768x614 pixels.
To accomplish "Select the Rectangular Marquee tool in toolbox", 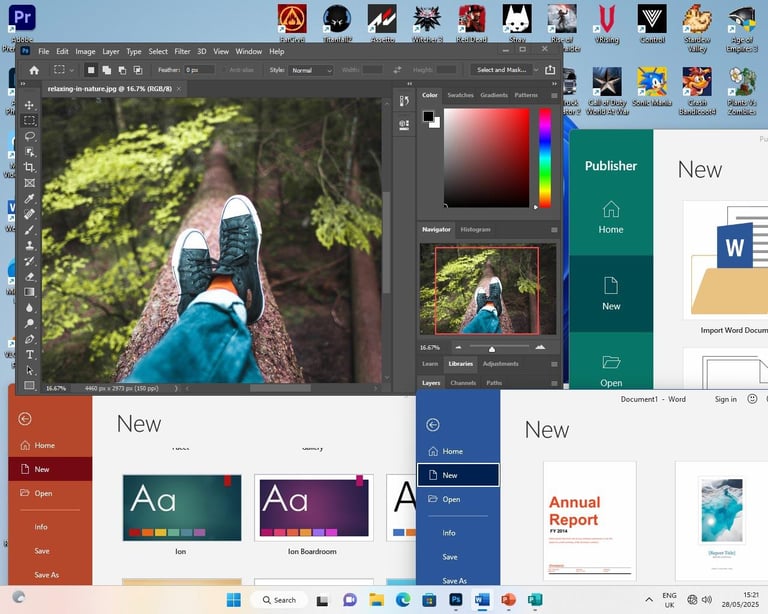I will (29, 120).
